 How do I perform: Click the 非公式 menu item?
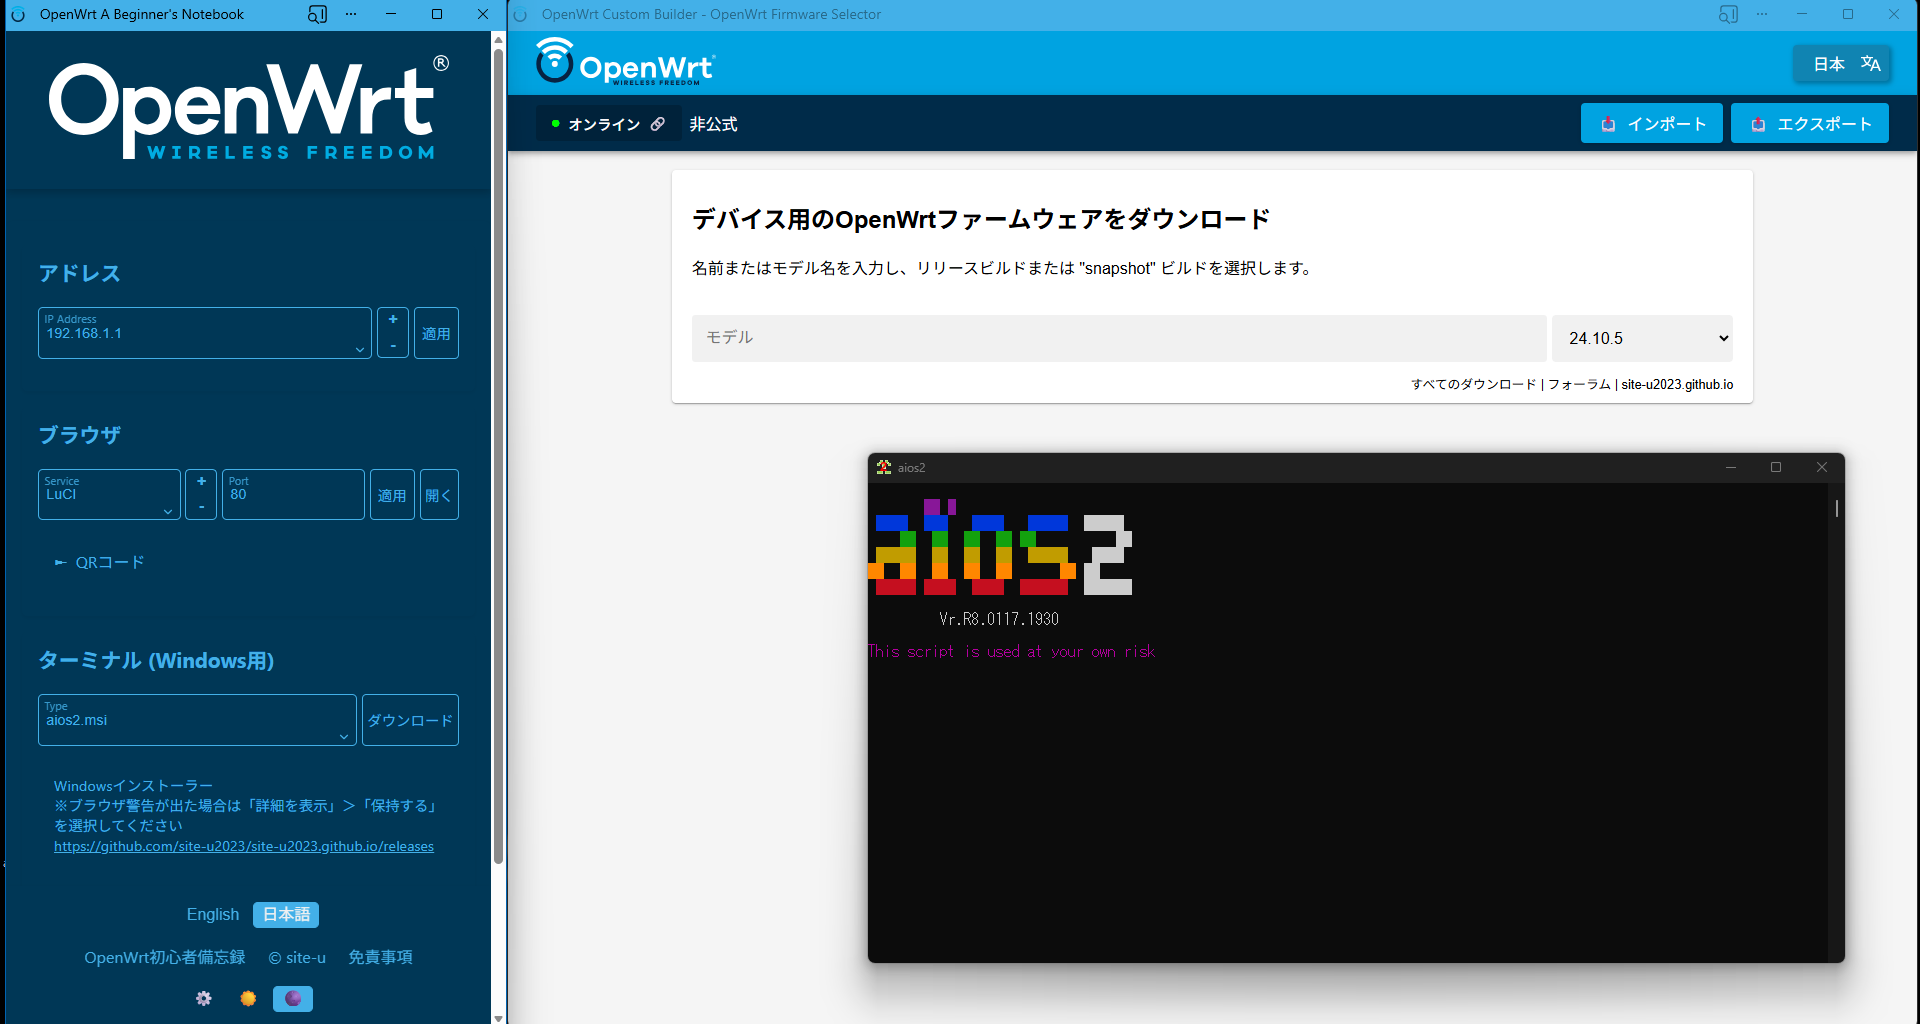coord(712,123)
